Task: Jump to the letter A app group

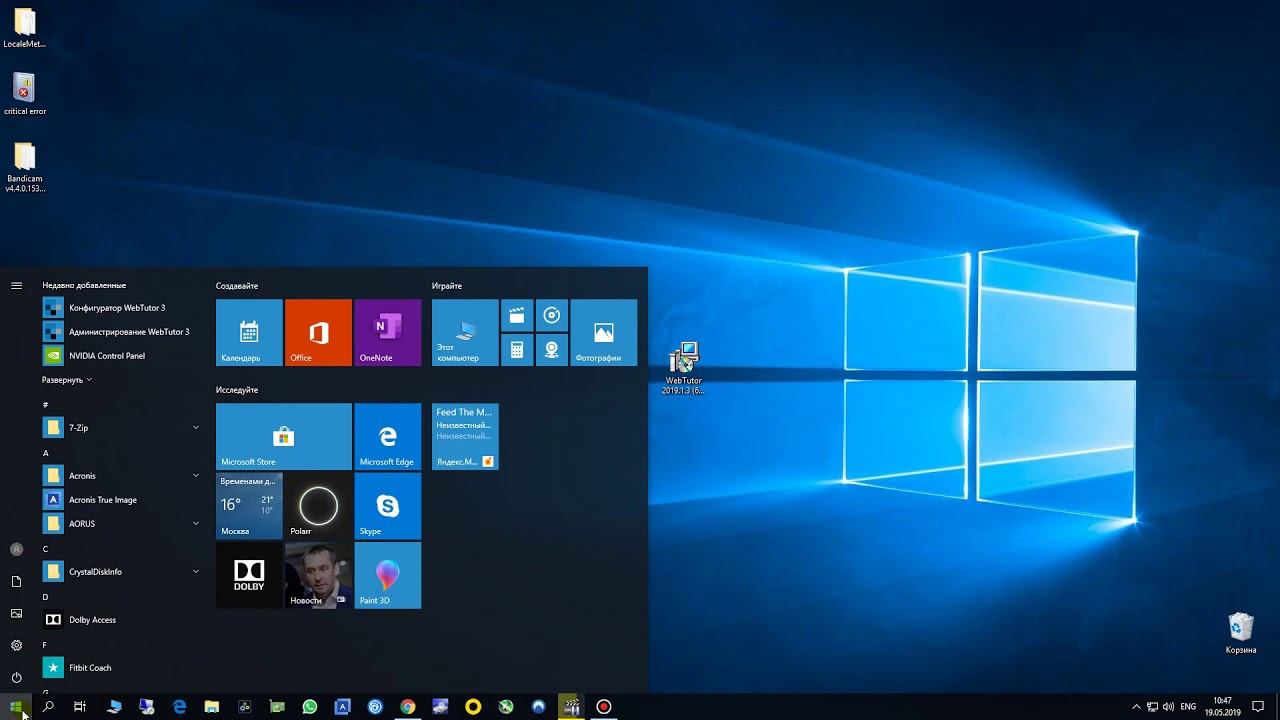Action: click(46, 453)
